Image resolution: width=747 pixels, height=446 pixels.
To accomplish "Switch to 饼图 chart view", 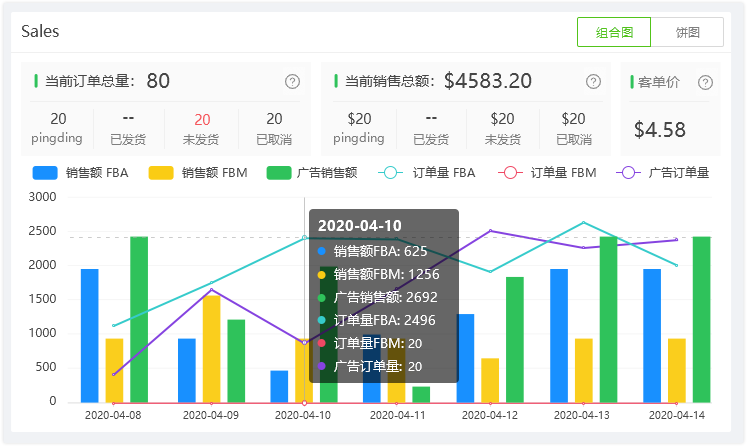I will tap(687, 32).
